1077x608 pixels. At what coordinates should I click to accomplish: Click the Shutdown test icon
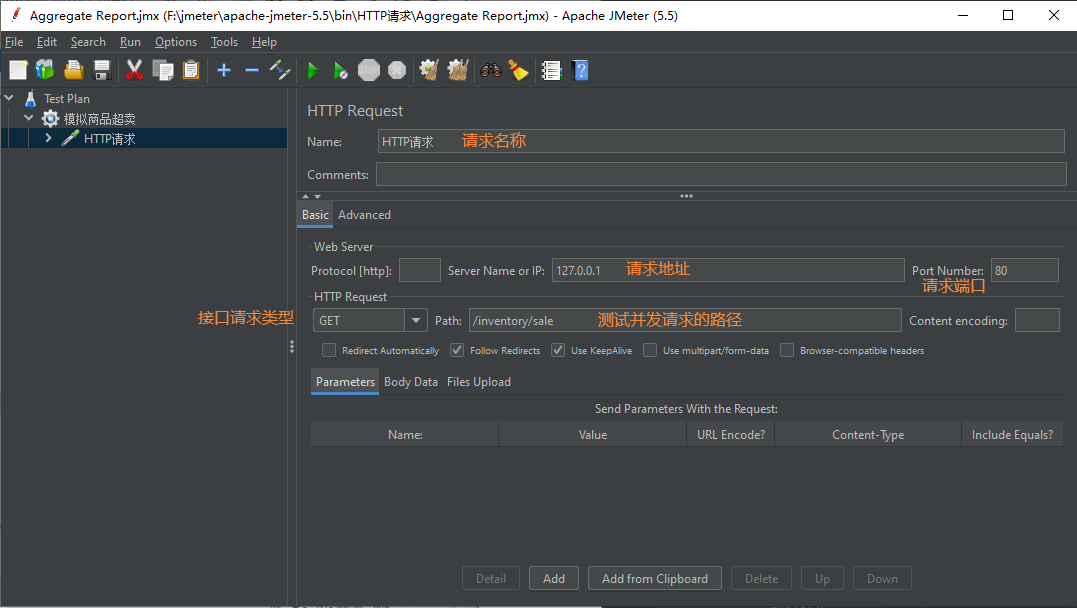pos(397,70)
